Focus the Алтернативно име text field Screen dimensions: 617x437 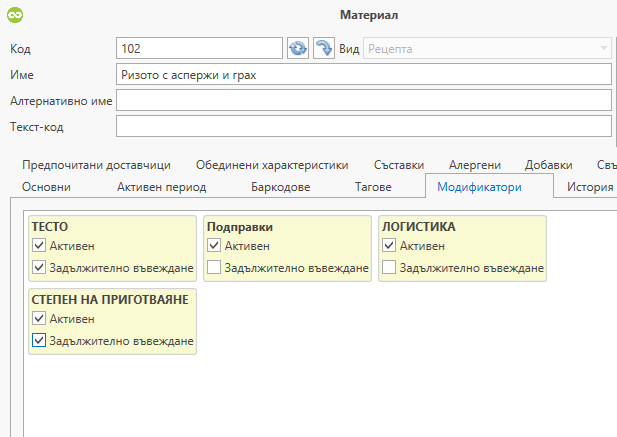pos(363,100)
